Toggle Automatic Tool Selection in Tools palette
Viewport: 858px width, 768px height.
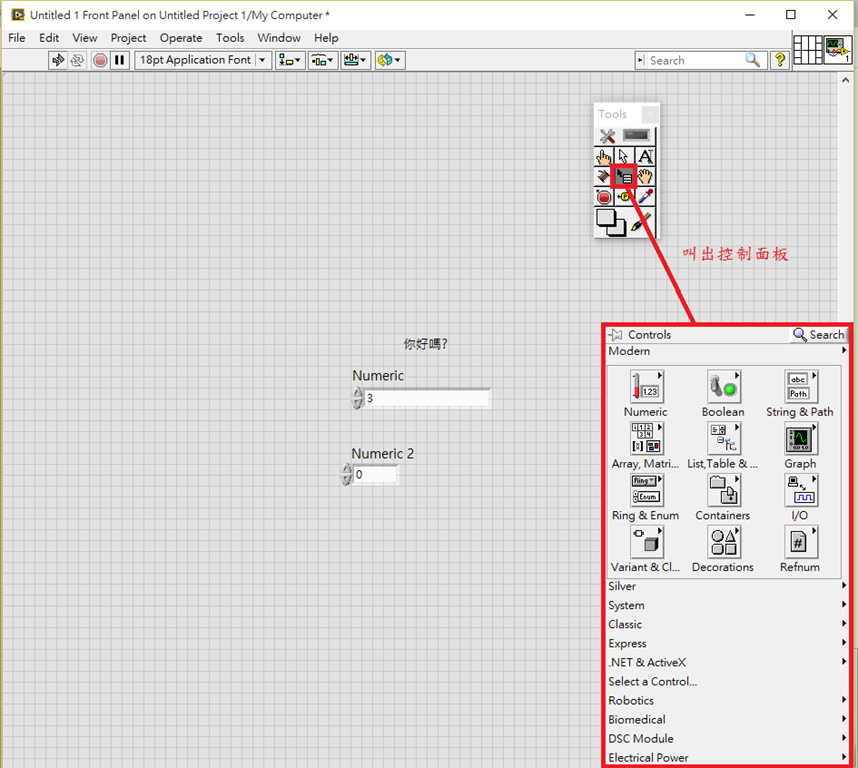pos(624,136)
